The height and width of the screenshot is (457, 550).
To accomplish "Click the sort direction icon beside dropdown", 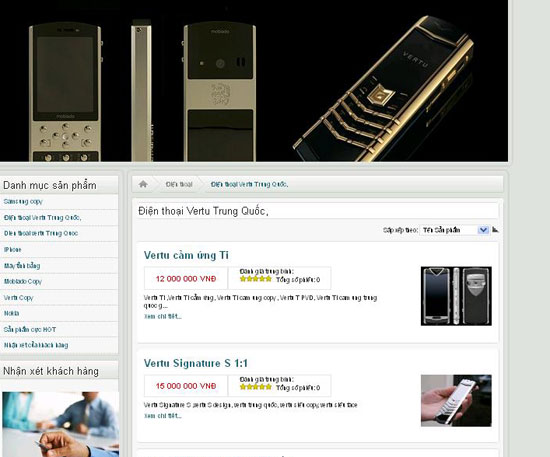I will [495, 230].
